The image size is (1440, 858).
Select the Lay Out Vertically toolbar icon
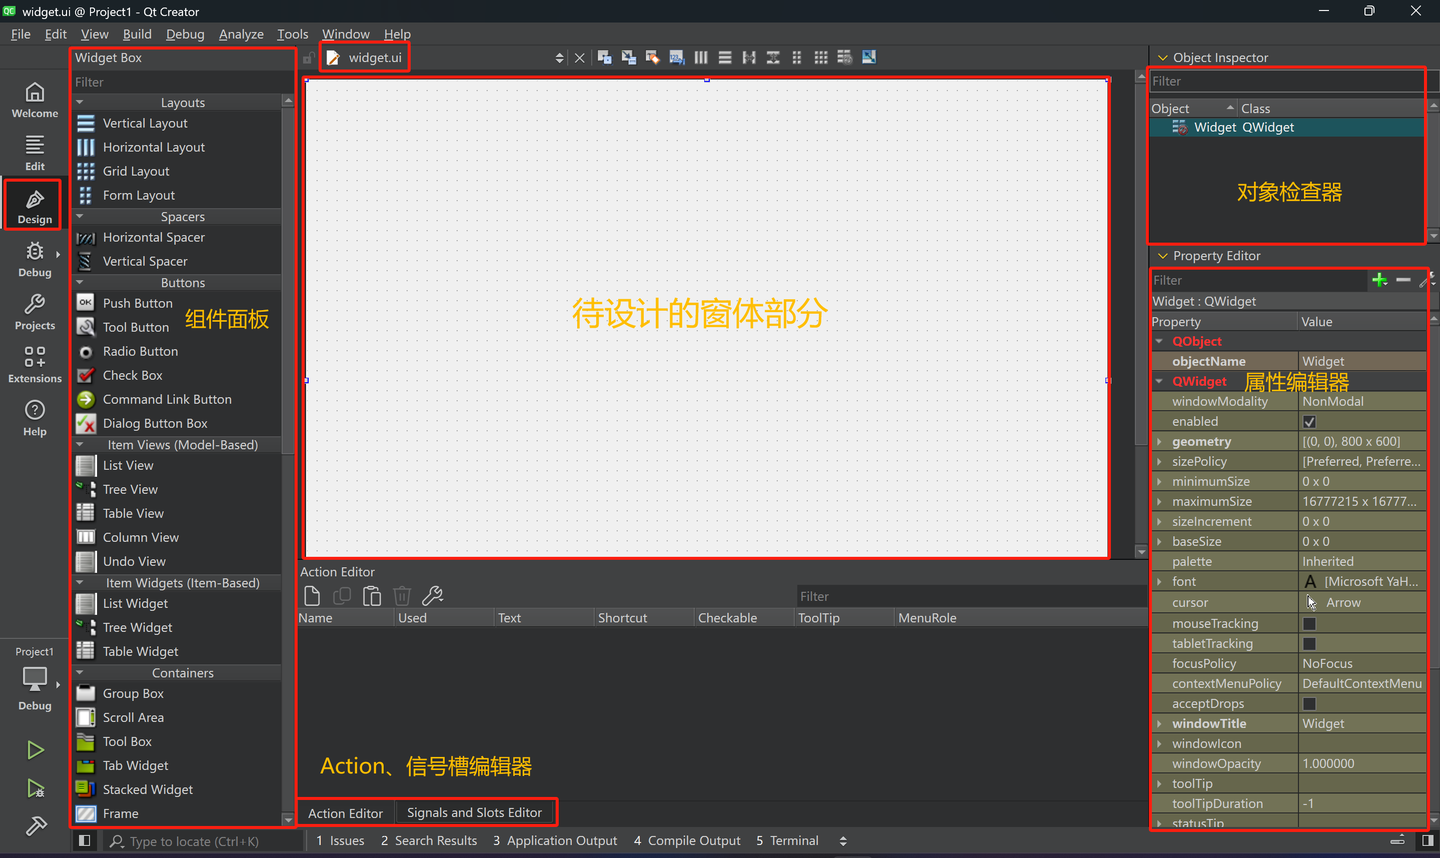click(725, 57)
